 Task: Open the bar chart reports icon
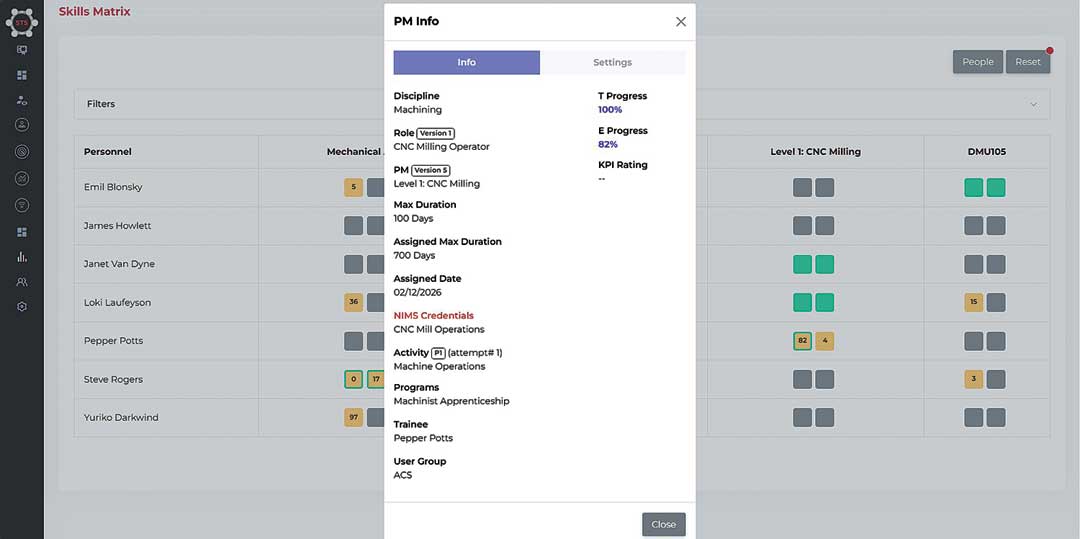[x=22, y=257]
